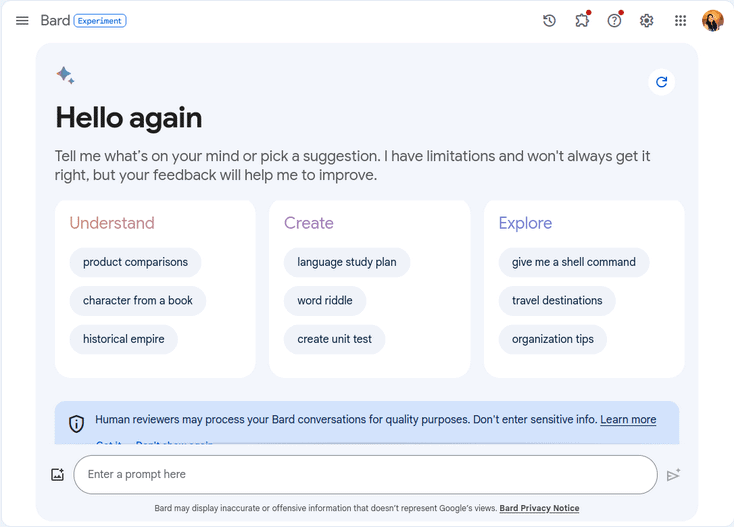734x527 pixels.
Task: Open Google apps grid
Action: point(680,21)
